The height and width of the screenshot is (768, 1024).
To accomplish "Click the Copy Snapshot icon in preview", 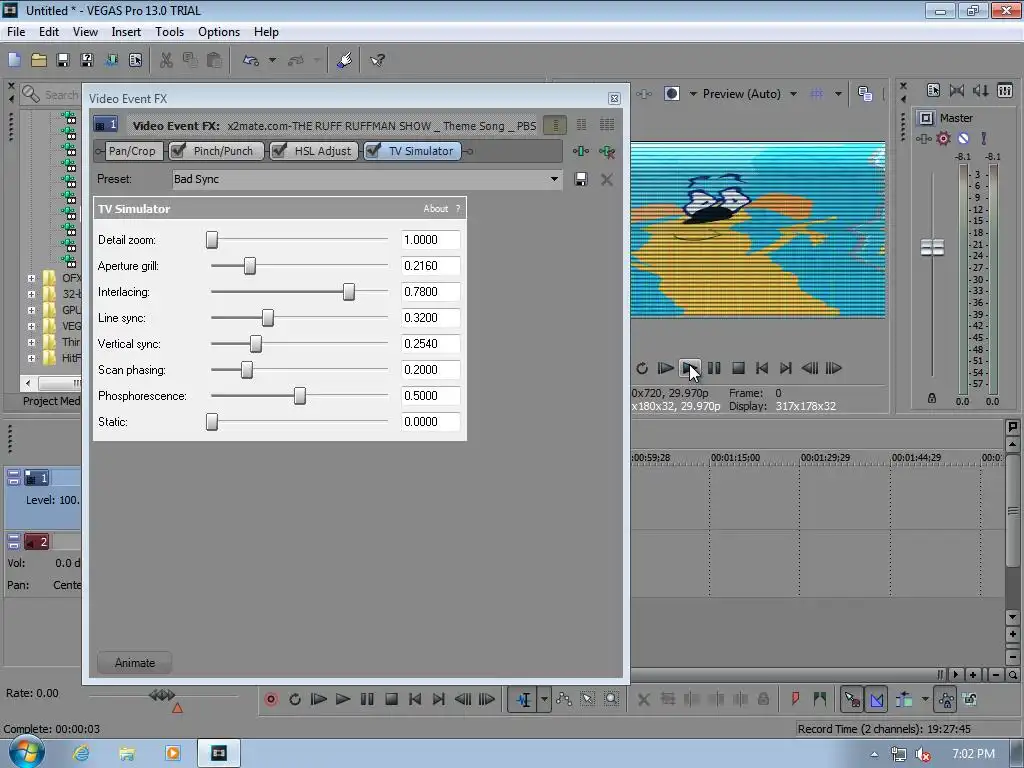I will click(865, 93).
